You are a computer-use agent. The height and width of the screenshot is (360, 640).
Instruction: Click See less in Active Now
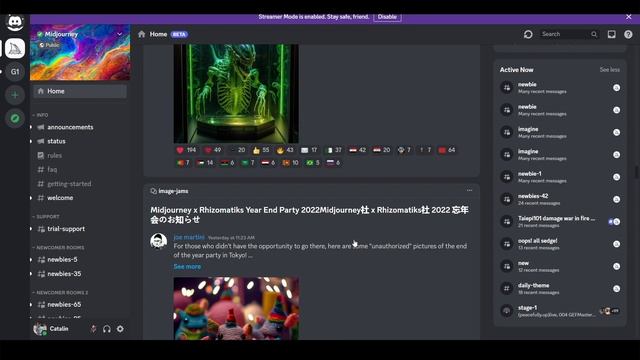609,70
